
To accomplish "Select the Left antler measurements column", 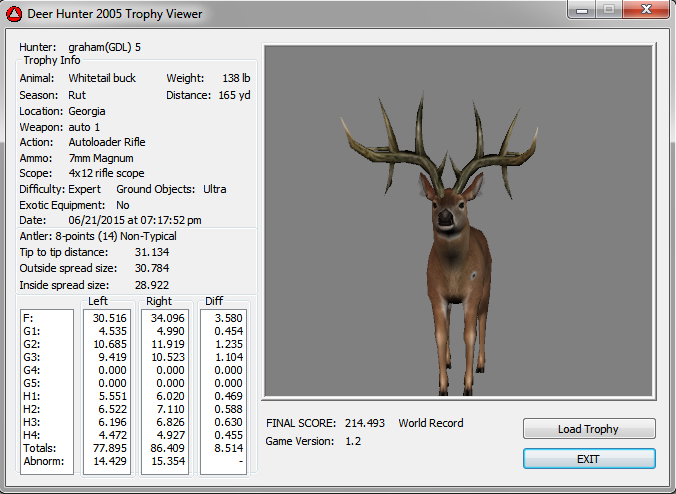I will pos(106,391).
